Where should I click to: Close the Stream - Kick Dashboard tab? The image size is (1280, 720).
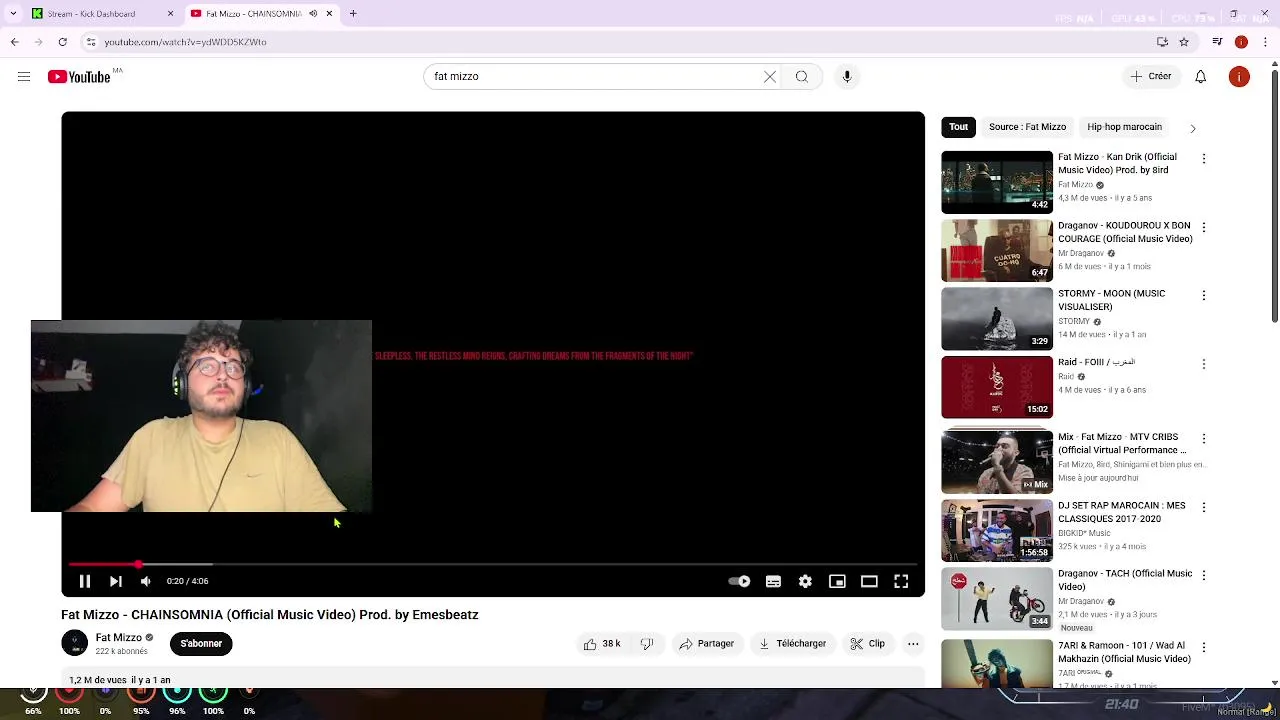tap(170, 14)
